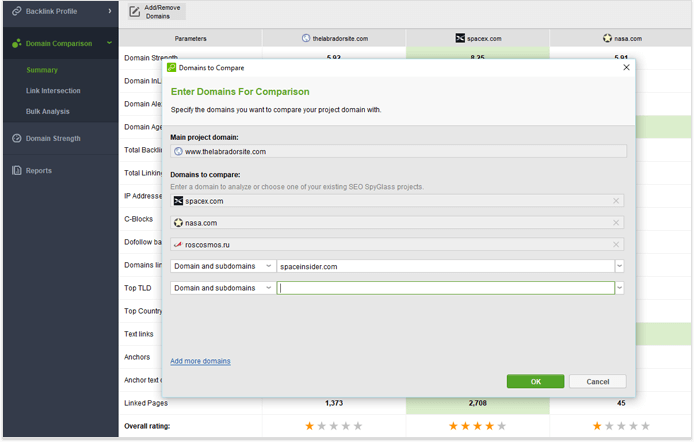694x442 pixels.
Task: Click the Add/Remove Domains edit icon
Action: [134, 12]
